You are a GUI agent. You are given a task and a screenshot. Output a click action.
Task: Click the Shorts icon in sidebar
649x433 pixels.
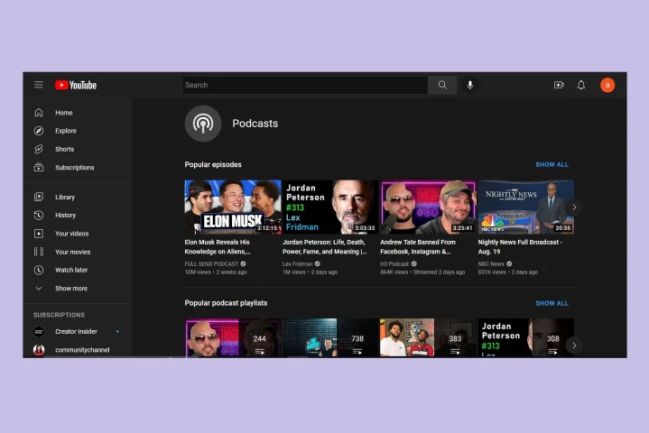point(38,149)
